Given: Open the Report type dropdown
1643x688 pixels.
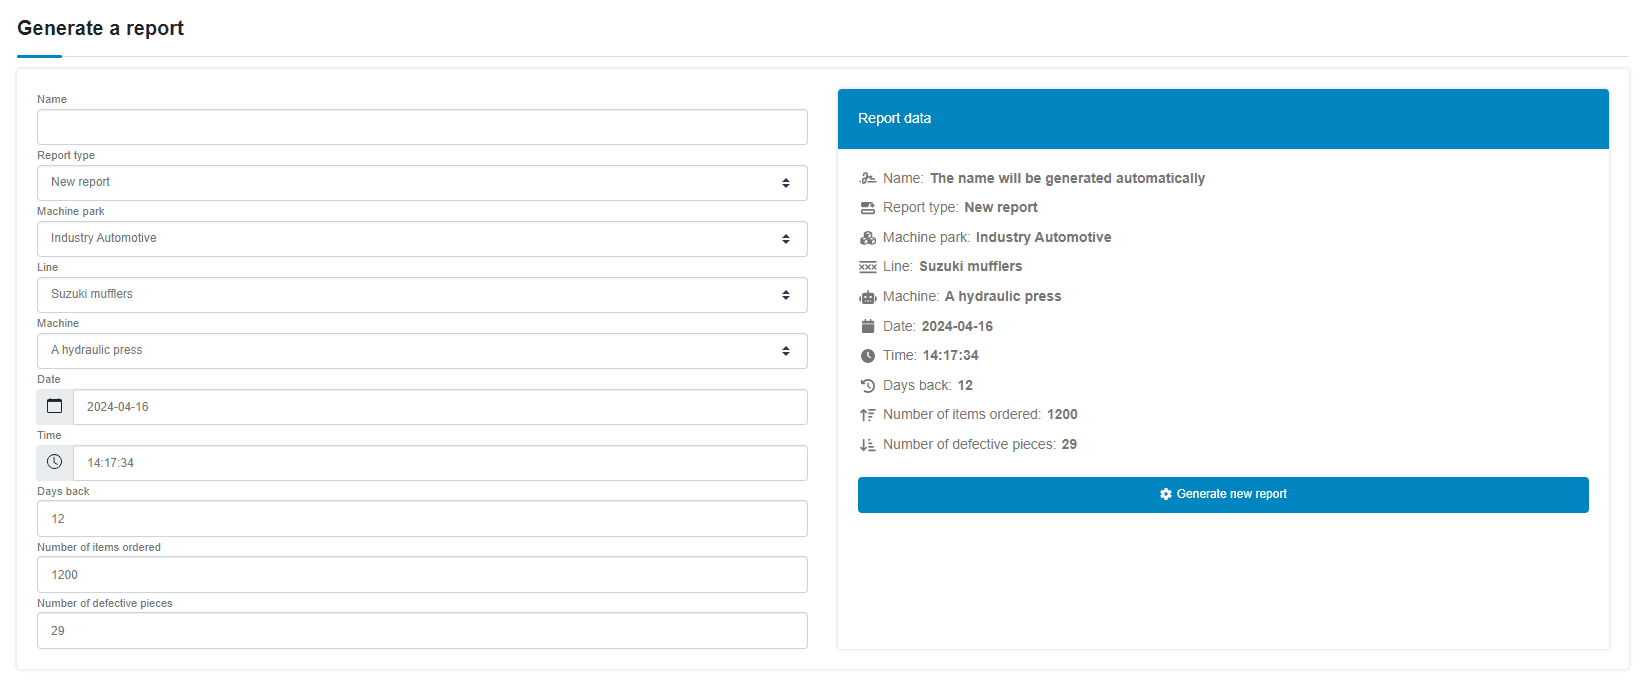Looking at the screenshot, I should tap(422, 183).
